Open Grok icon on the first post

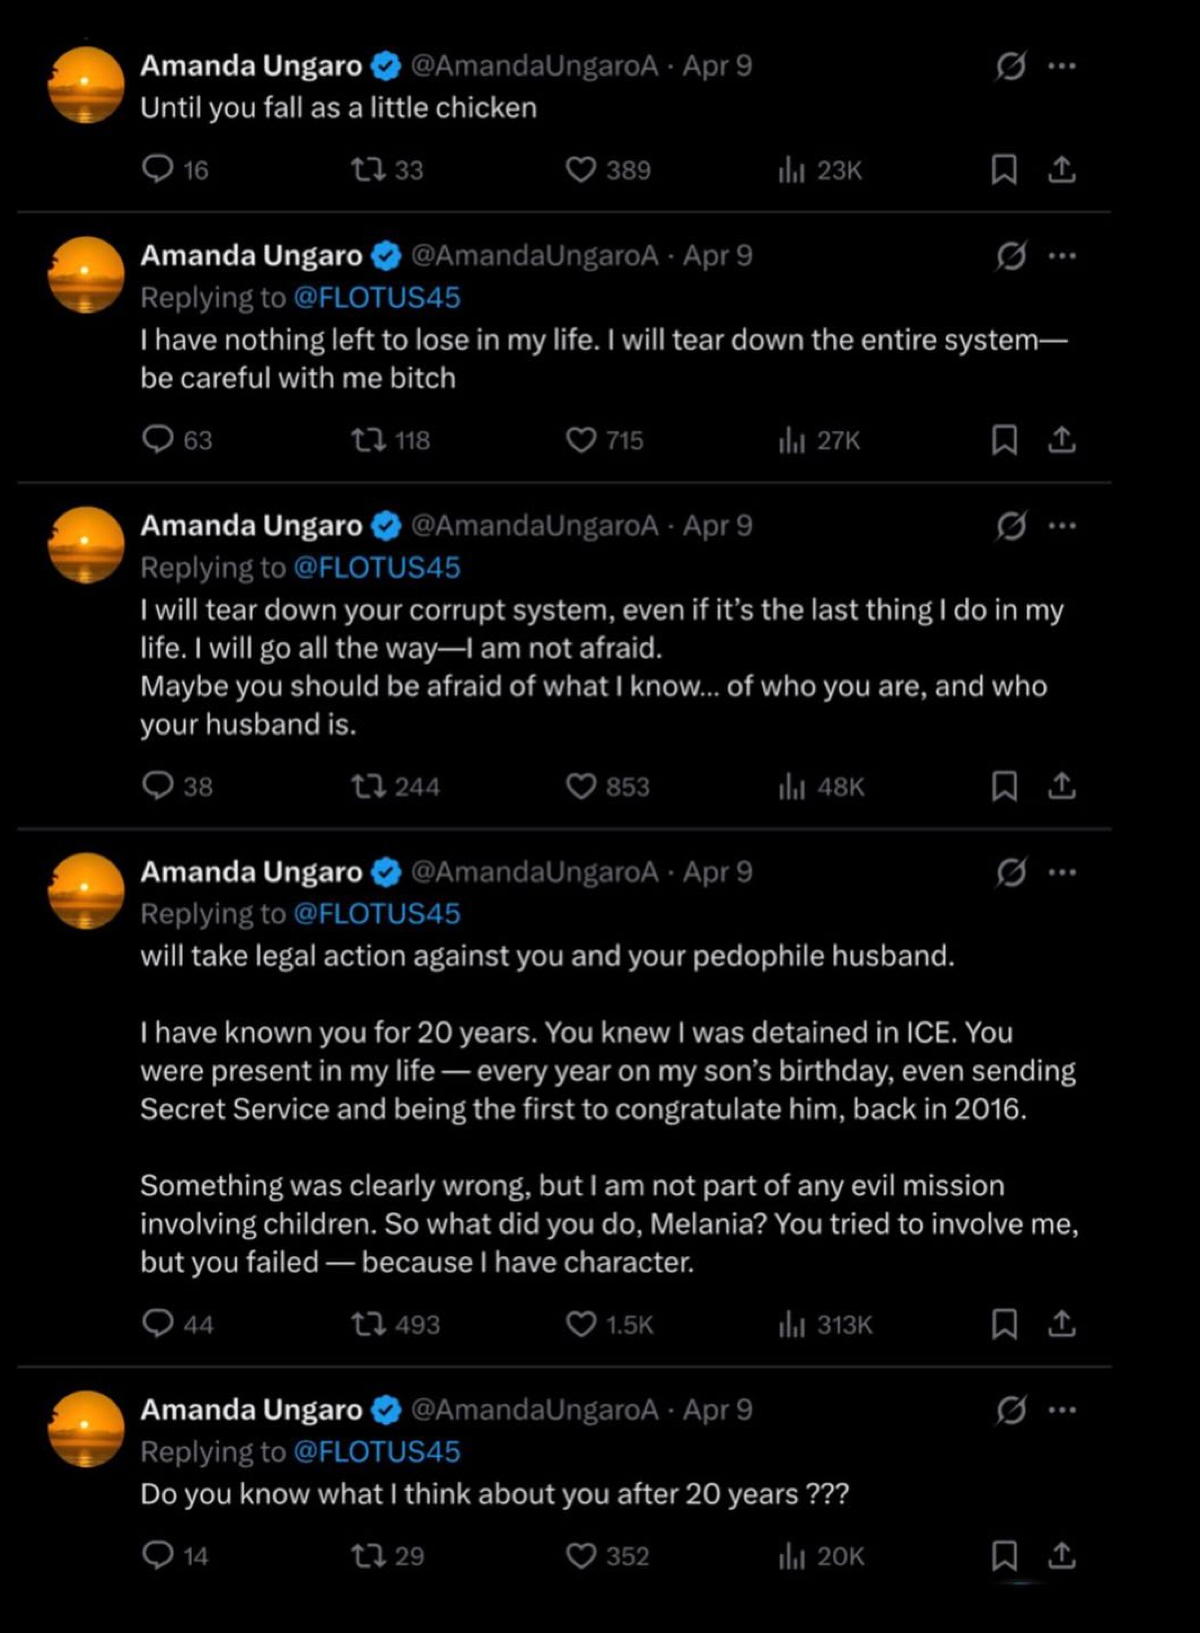click(x=1011, y=66)
